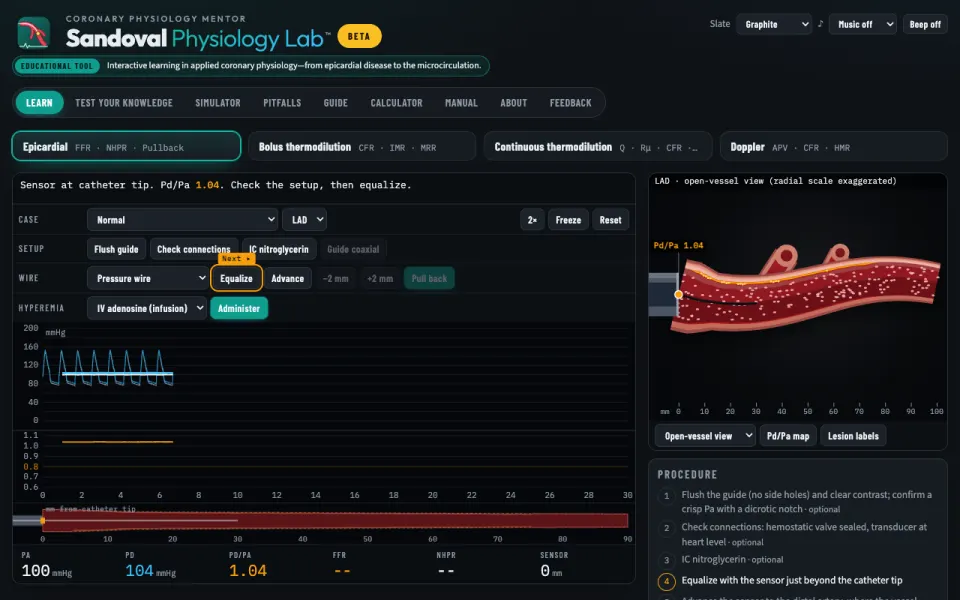Open the Pressure wire dropdown

click(148, 279)
